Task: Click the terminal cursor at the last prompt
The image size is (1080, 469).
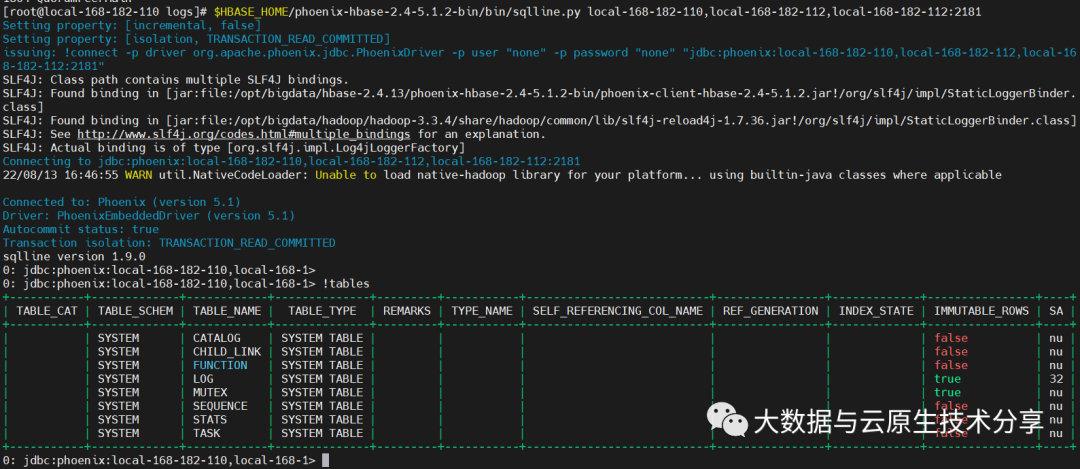Action: coord(326,460)
